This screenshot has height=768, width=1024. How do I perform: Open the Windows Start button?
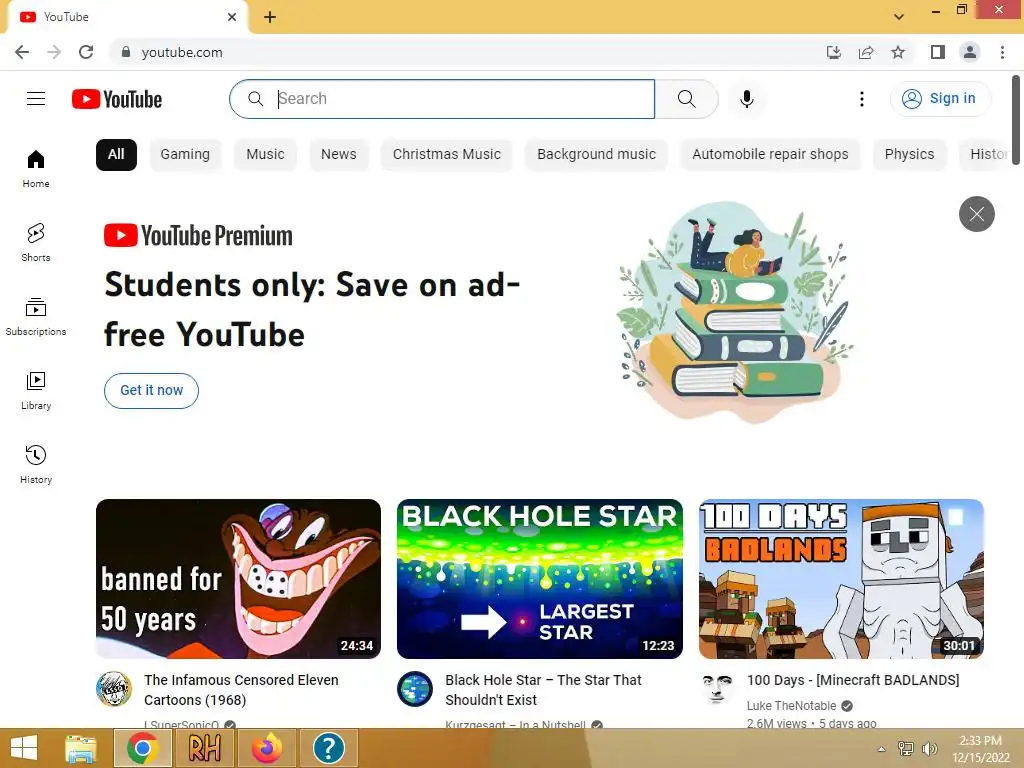coord(24,748)
